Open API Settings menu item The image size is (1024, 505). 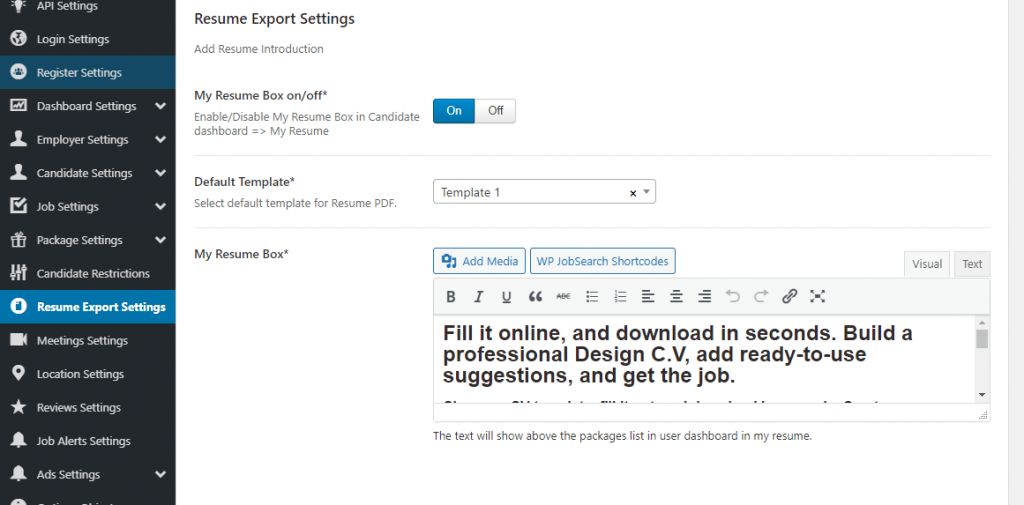[88, 7]
